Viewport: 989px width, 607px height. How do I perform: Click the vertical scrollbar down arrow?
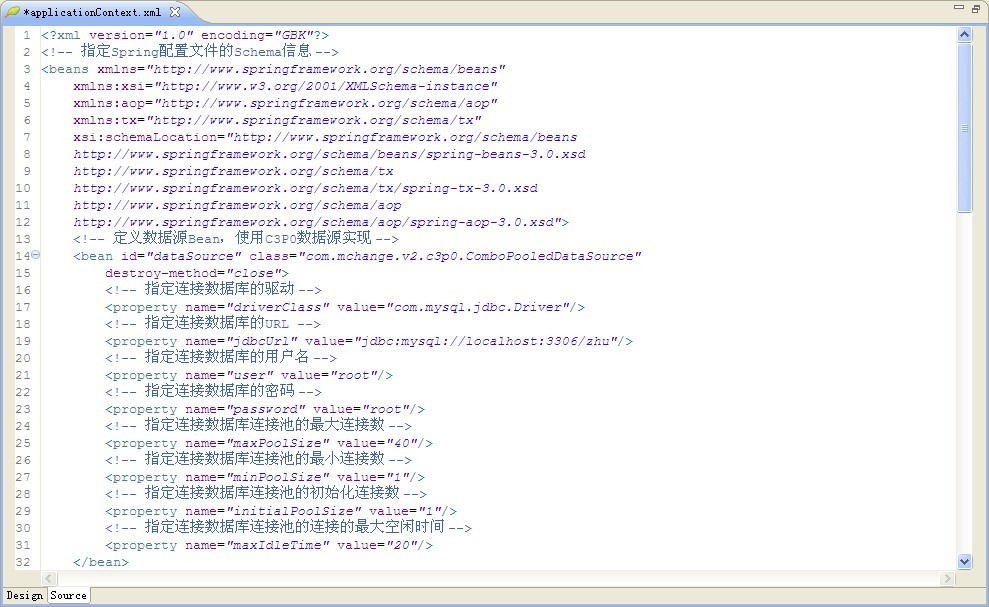[966, 561]
